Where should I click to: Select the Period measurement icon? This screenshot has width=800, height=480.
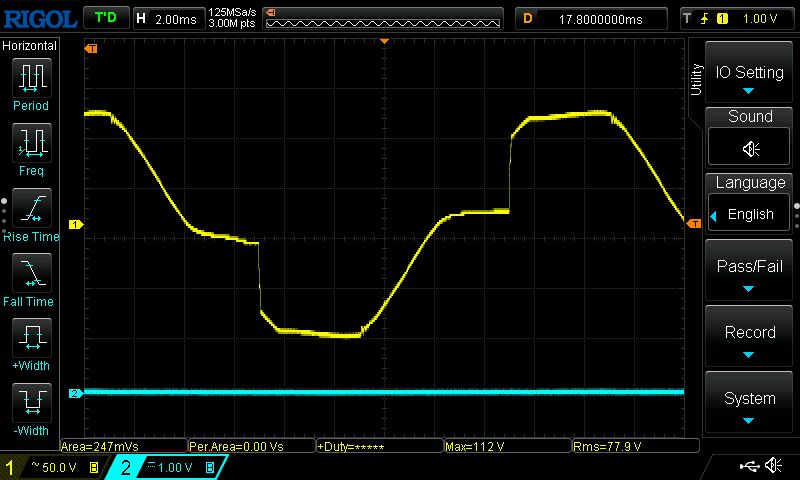pyautogui.click(x=32, y=78)
